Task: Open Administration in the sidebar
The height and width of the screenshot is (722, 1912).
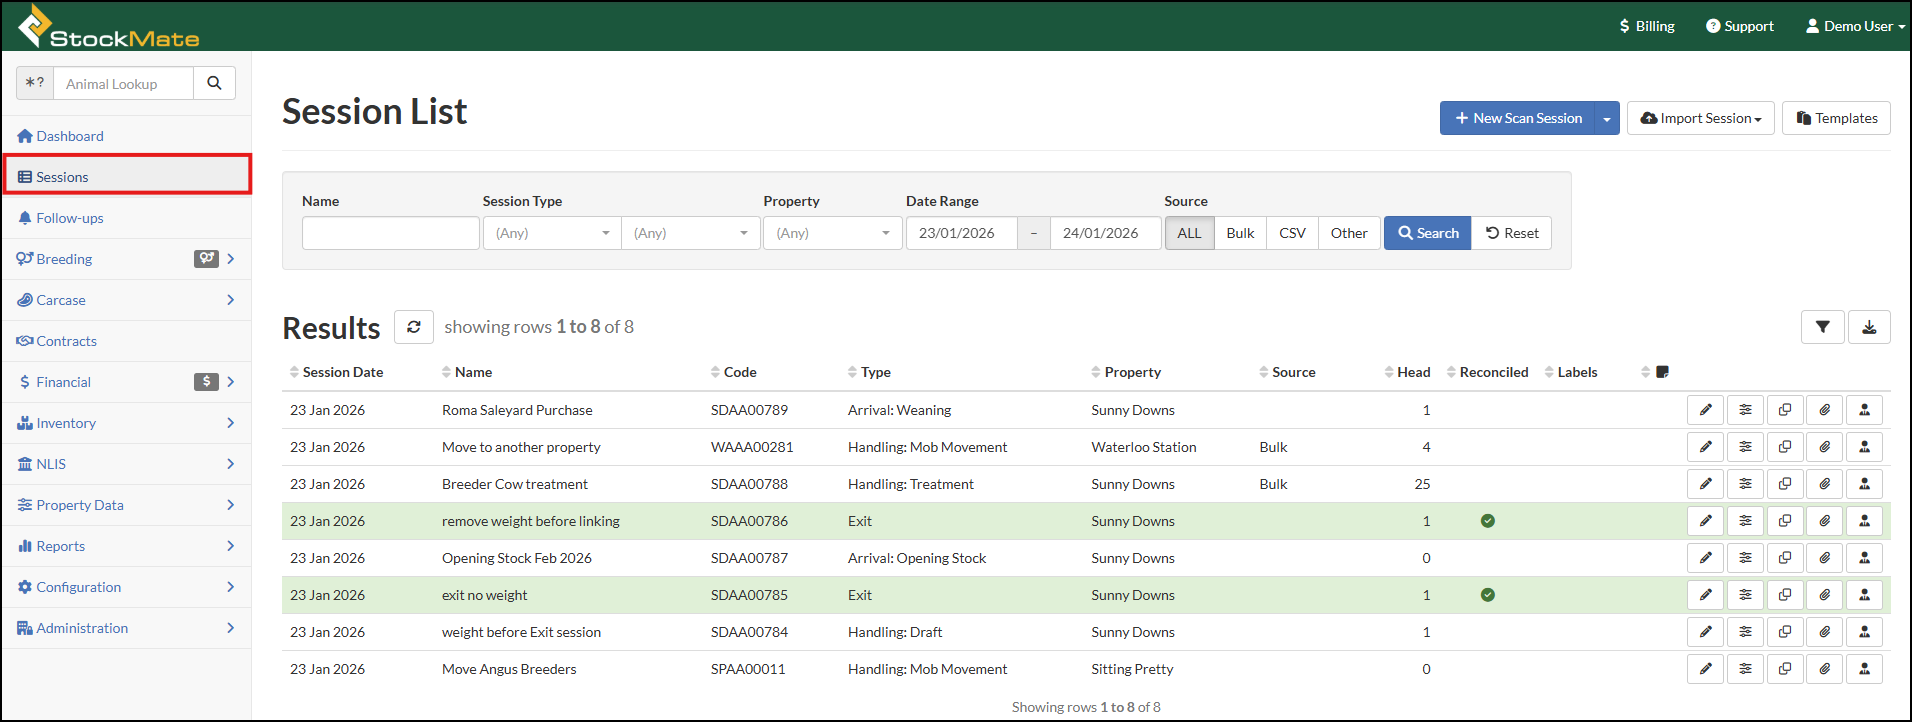Action: (x=126, y=628)
